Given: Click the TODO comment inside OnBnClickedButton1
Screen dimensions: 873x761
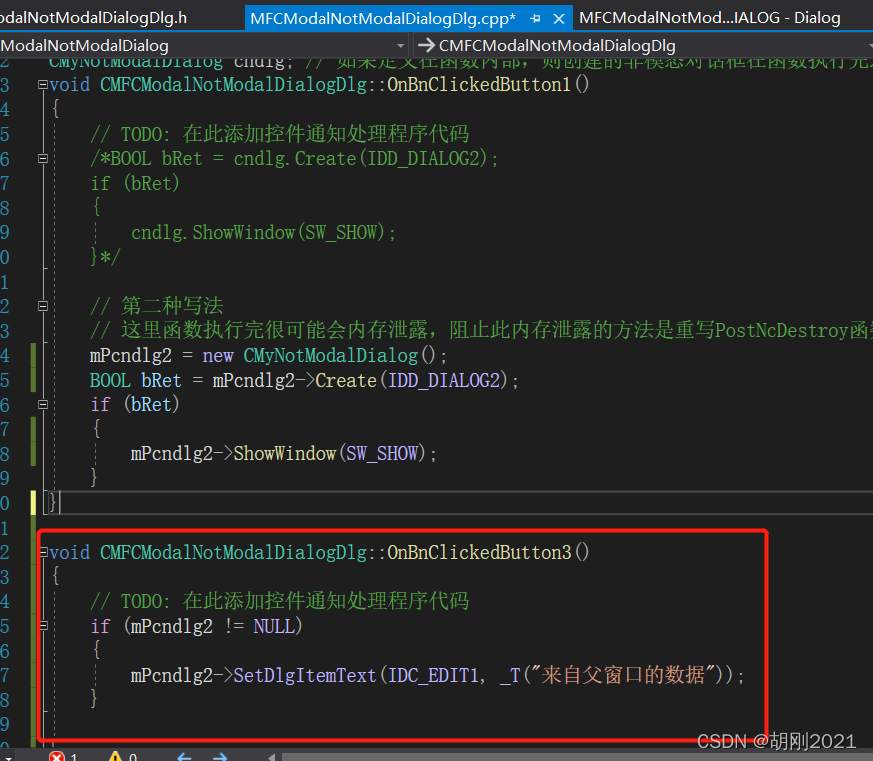Looking at the screenshot, I should (279, 134).
